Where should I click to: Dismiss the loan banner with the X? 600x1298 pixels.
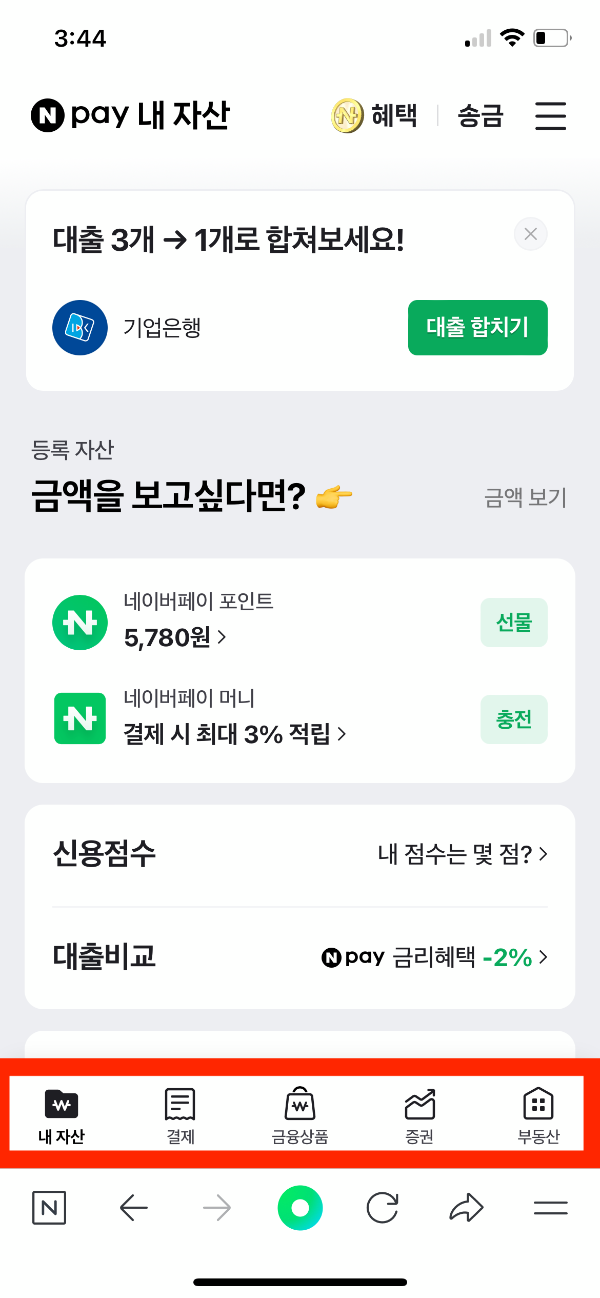click(530, 233)
